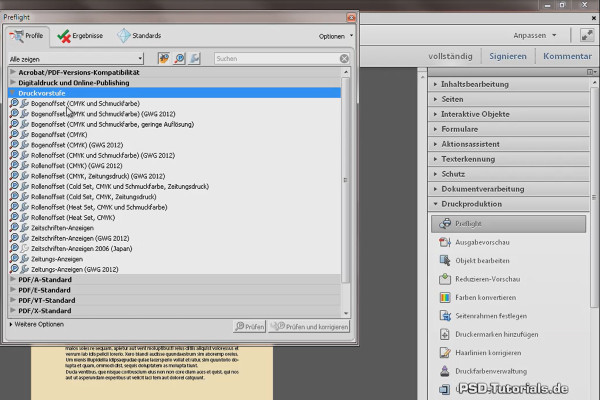Image resolution: width=600 pixels, height=400 pixels.
Task: Expand the PDF/X-Standard group
Action: click(13, 310)
